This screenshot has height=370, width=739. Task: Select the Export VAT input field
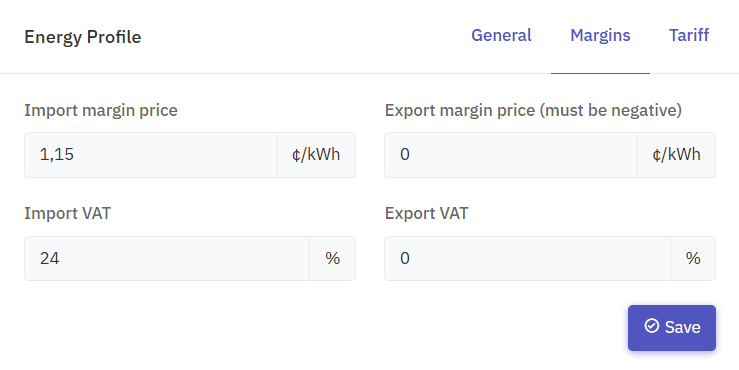point(527,258)
